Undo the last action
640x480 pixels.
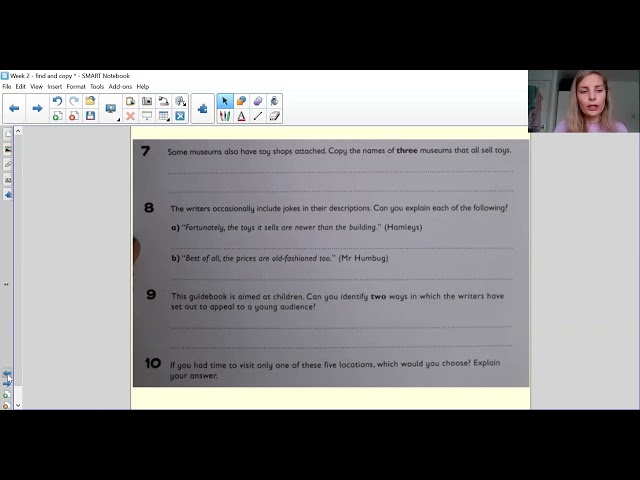[x=57, y=101]
